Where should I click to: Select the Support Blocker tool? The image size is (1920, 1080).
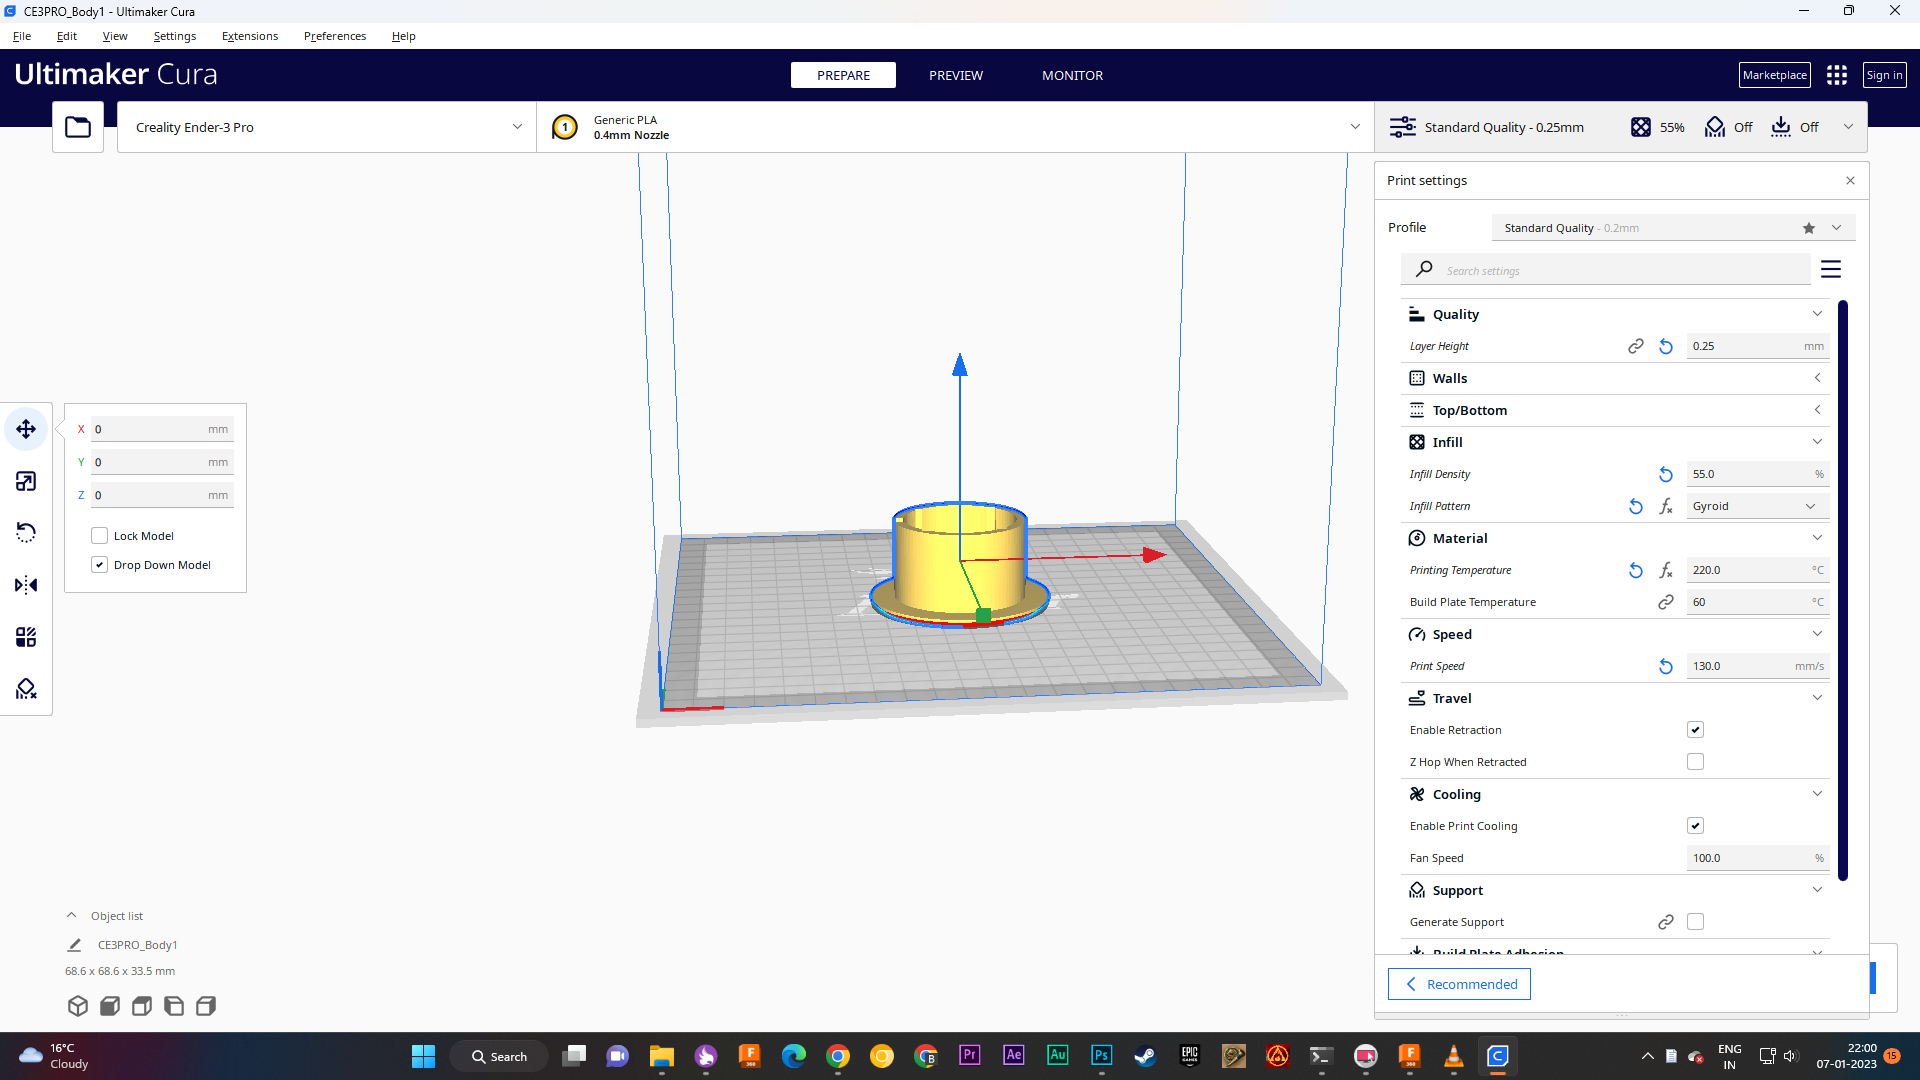tap(25, 688)
